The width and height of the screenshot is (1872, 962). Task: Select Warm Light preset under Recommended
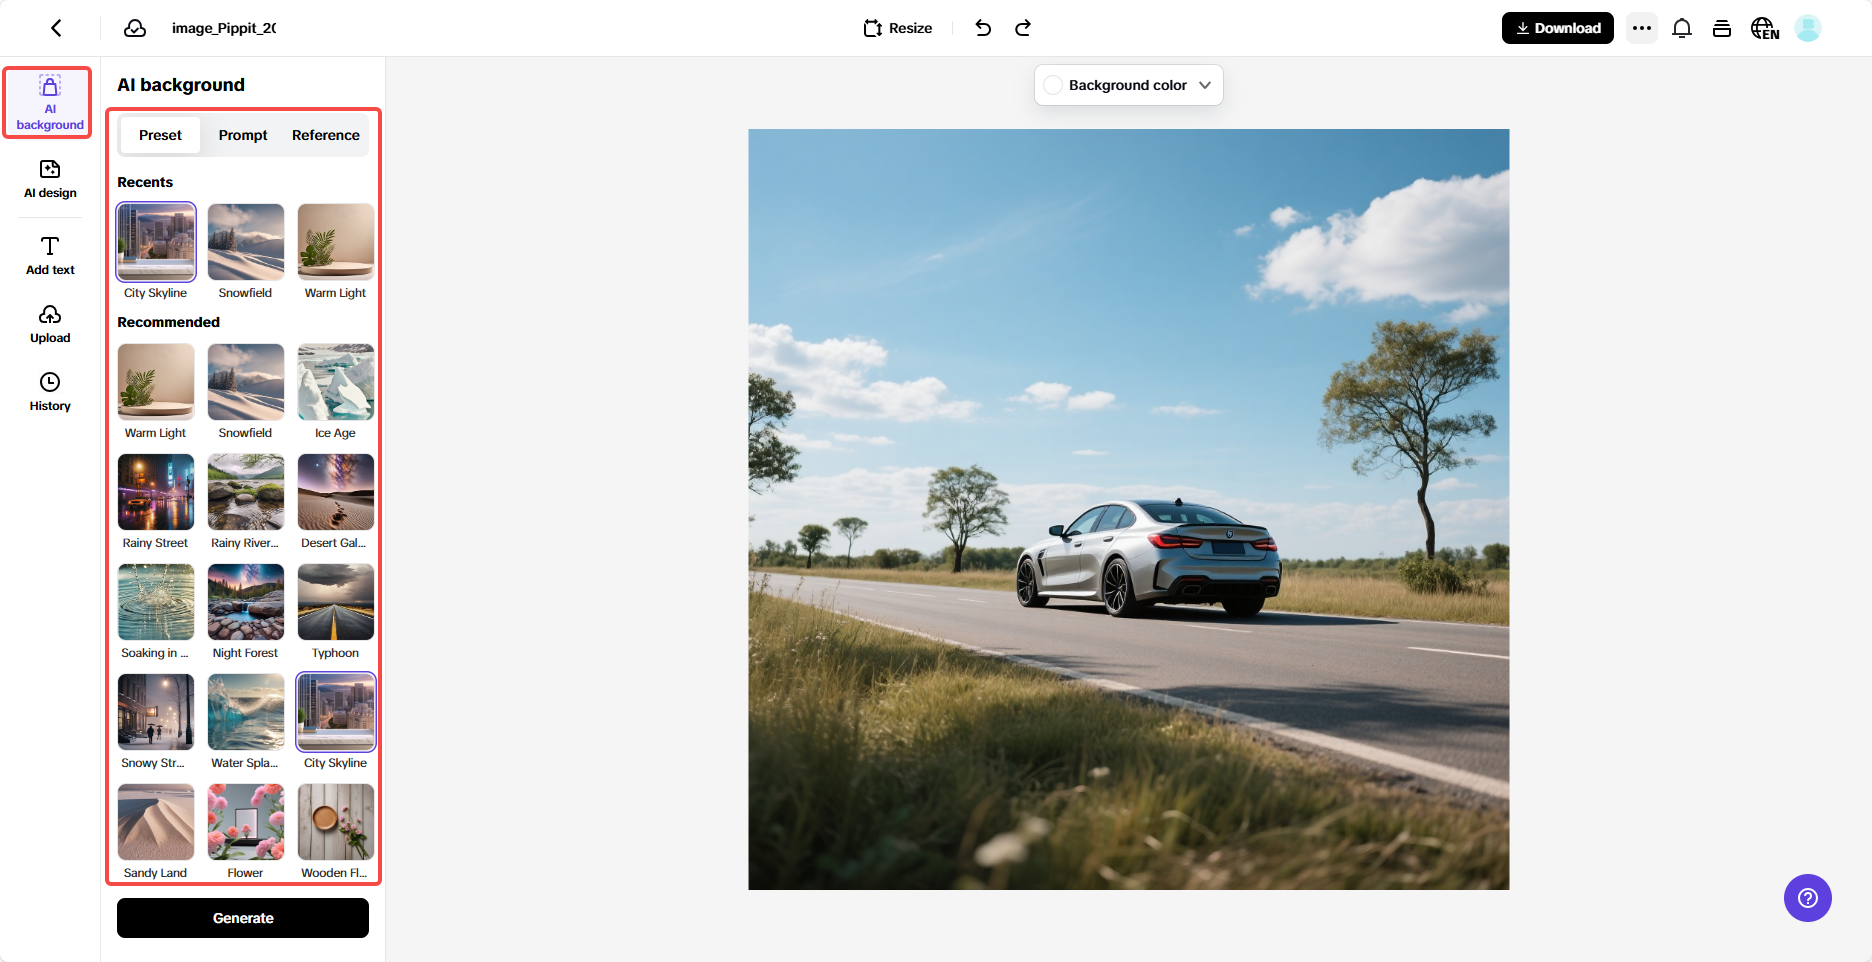point(156,382)
